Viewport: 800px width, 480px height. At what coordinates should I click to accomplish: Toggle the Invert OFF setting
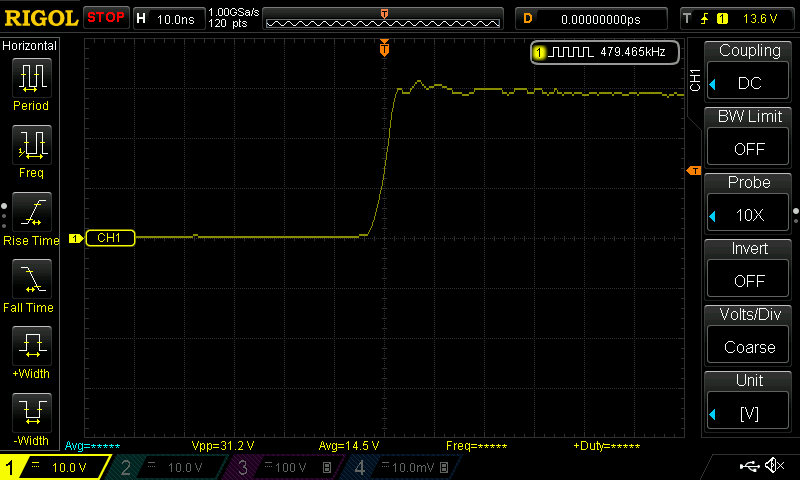pos(748,280)
